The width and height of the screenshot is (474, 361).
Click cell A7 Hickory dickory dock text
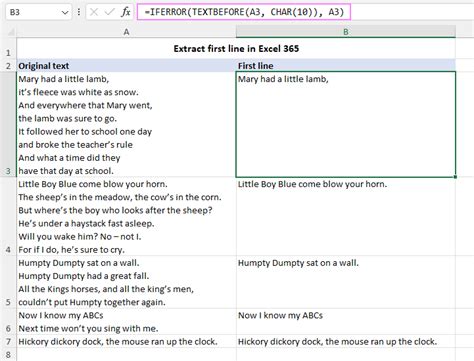click(x=126, y=341)
